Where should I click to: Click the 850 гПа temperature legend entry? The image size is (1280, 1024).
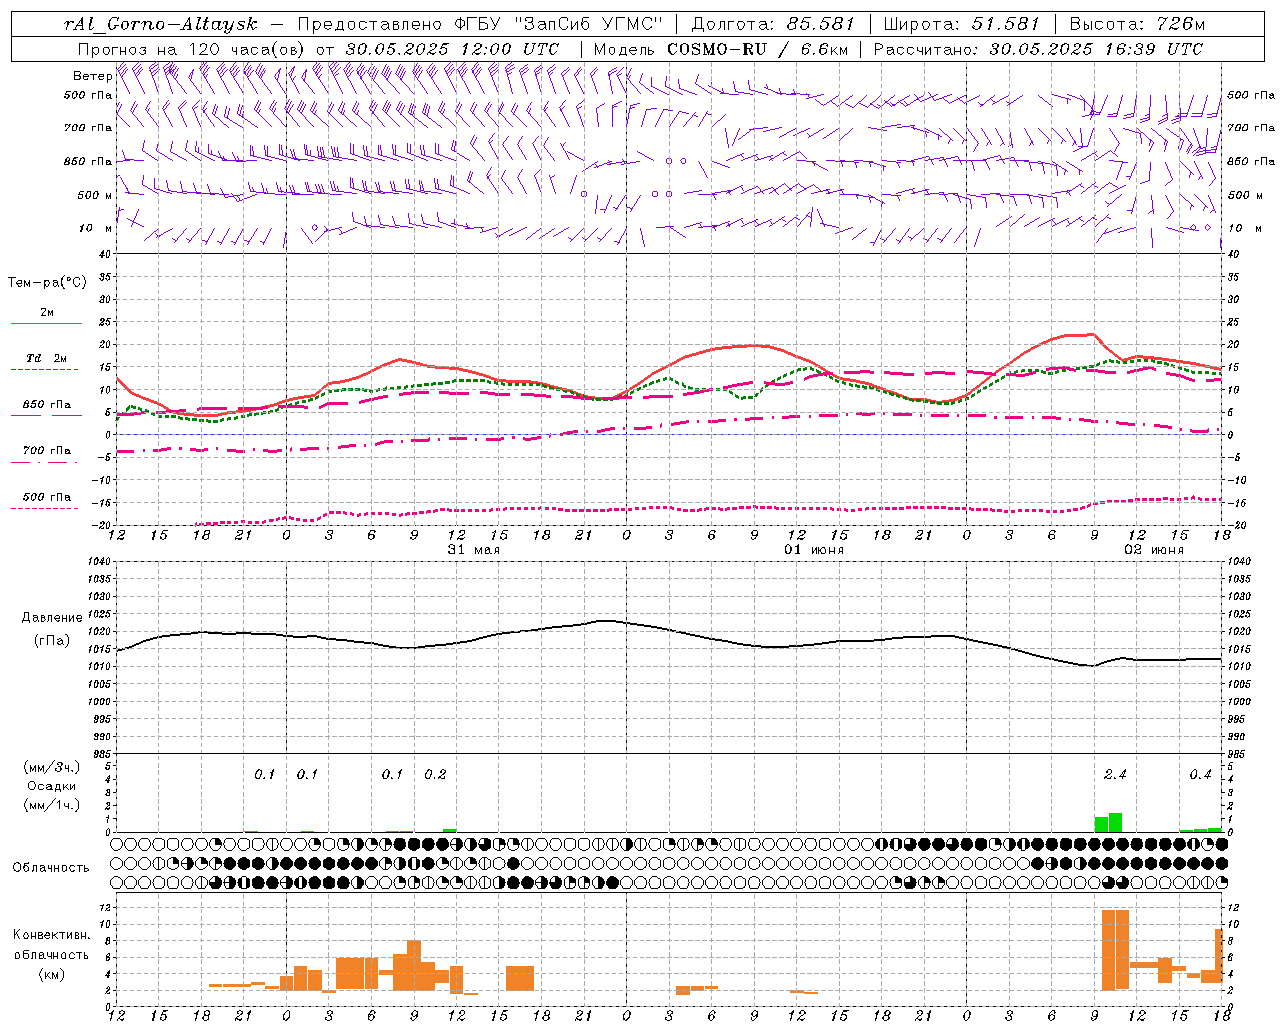tap(47, 405)
